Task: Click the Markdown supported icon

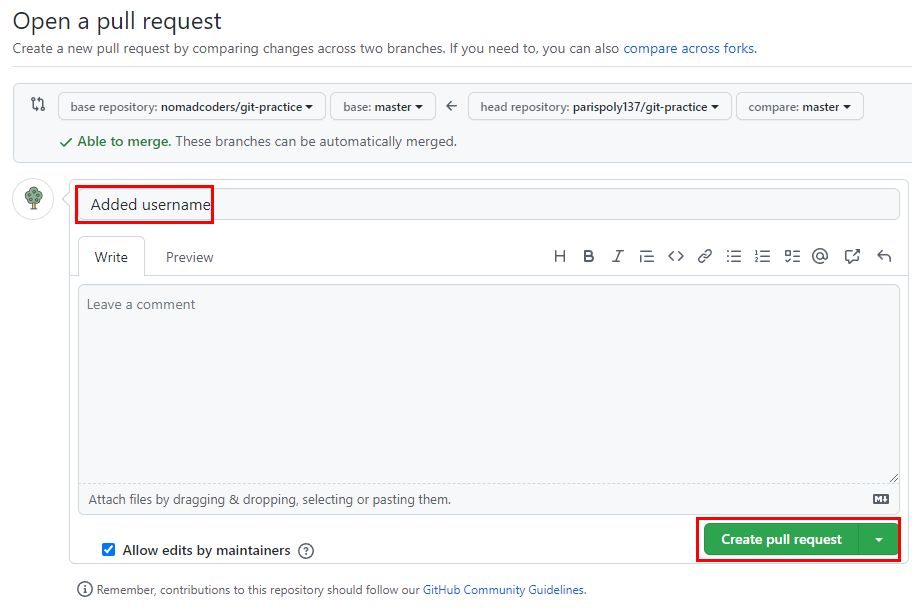Action: (x=881, y=499)
